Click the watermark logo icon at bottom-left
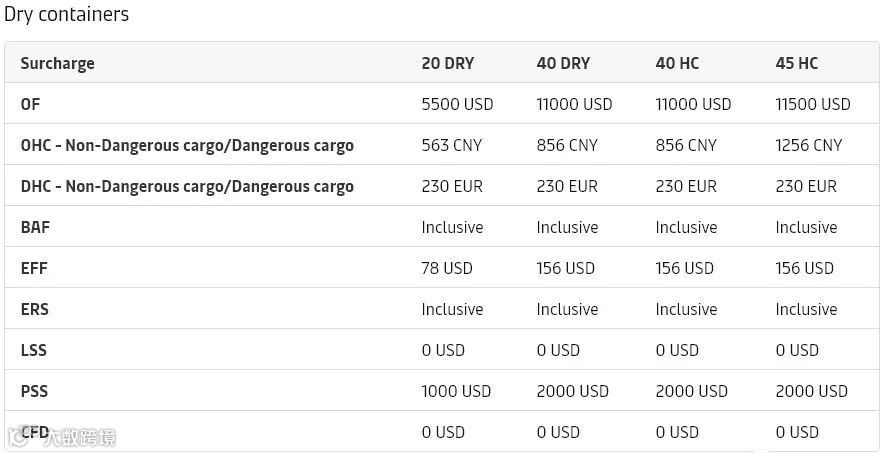 19,436
